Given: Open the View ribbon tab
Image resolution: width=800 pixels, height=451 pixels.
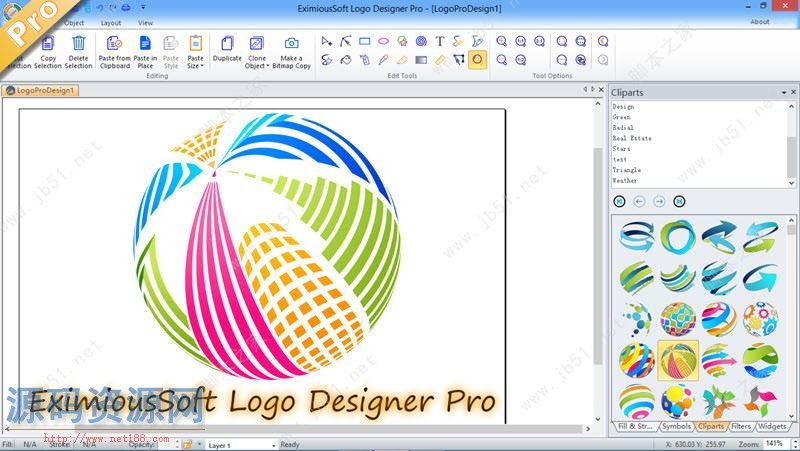Looking at the screenshot, I should pos(145,23).
